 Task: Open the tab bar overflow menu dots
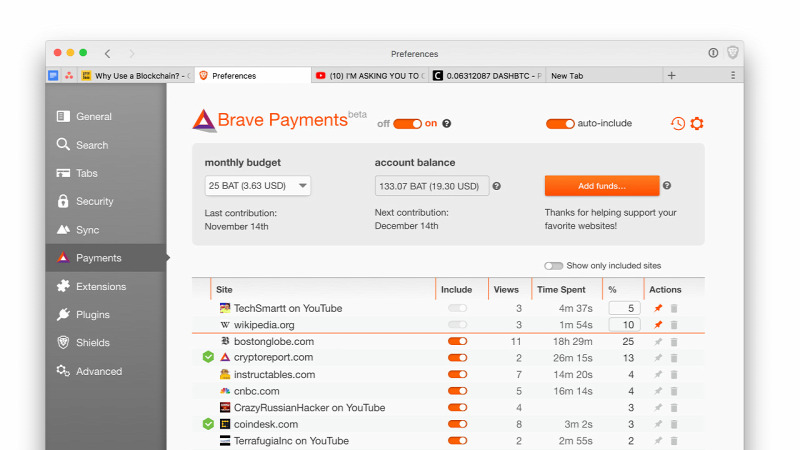733,76
